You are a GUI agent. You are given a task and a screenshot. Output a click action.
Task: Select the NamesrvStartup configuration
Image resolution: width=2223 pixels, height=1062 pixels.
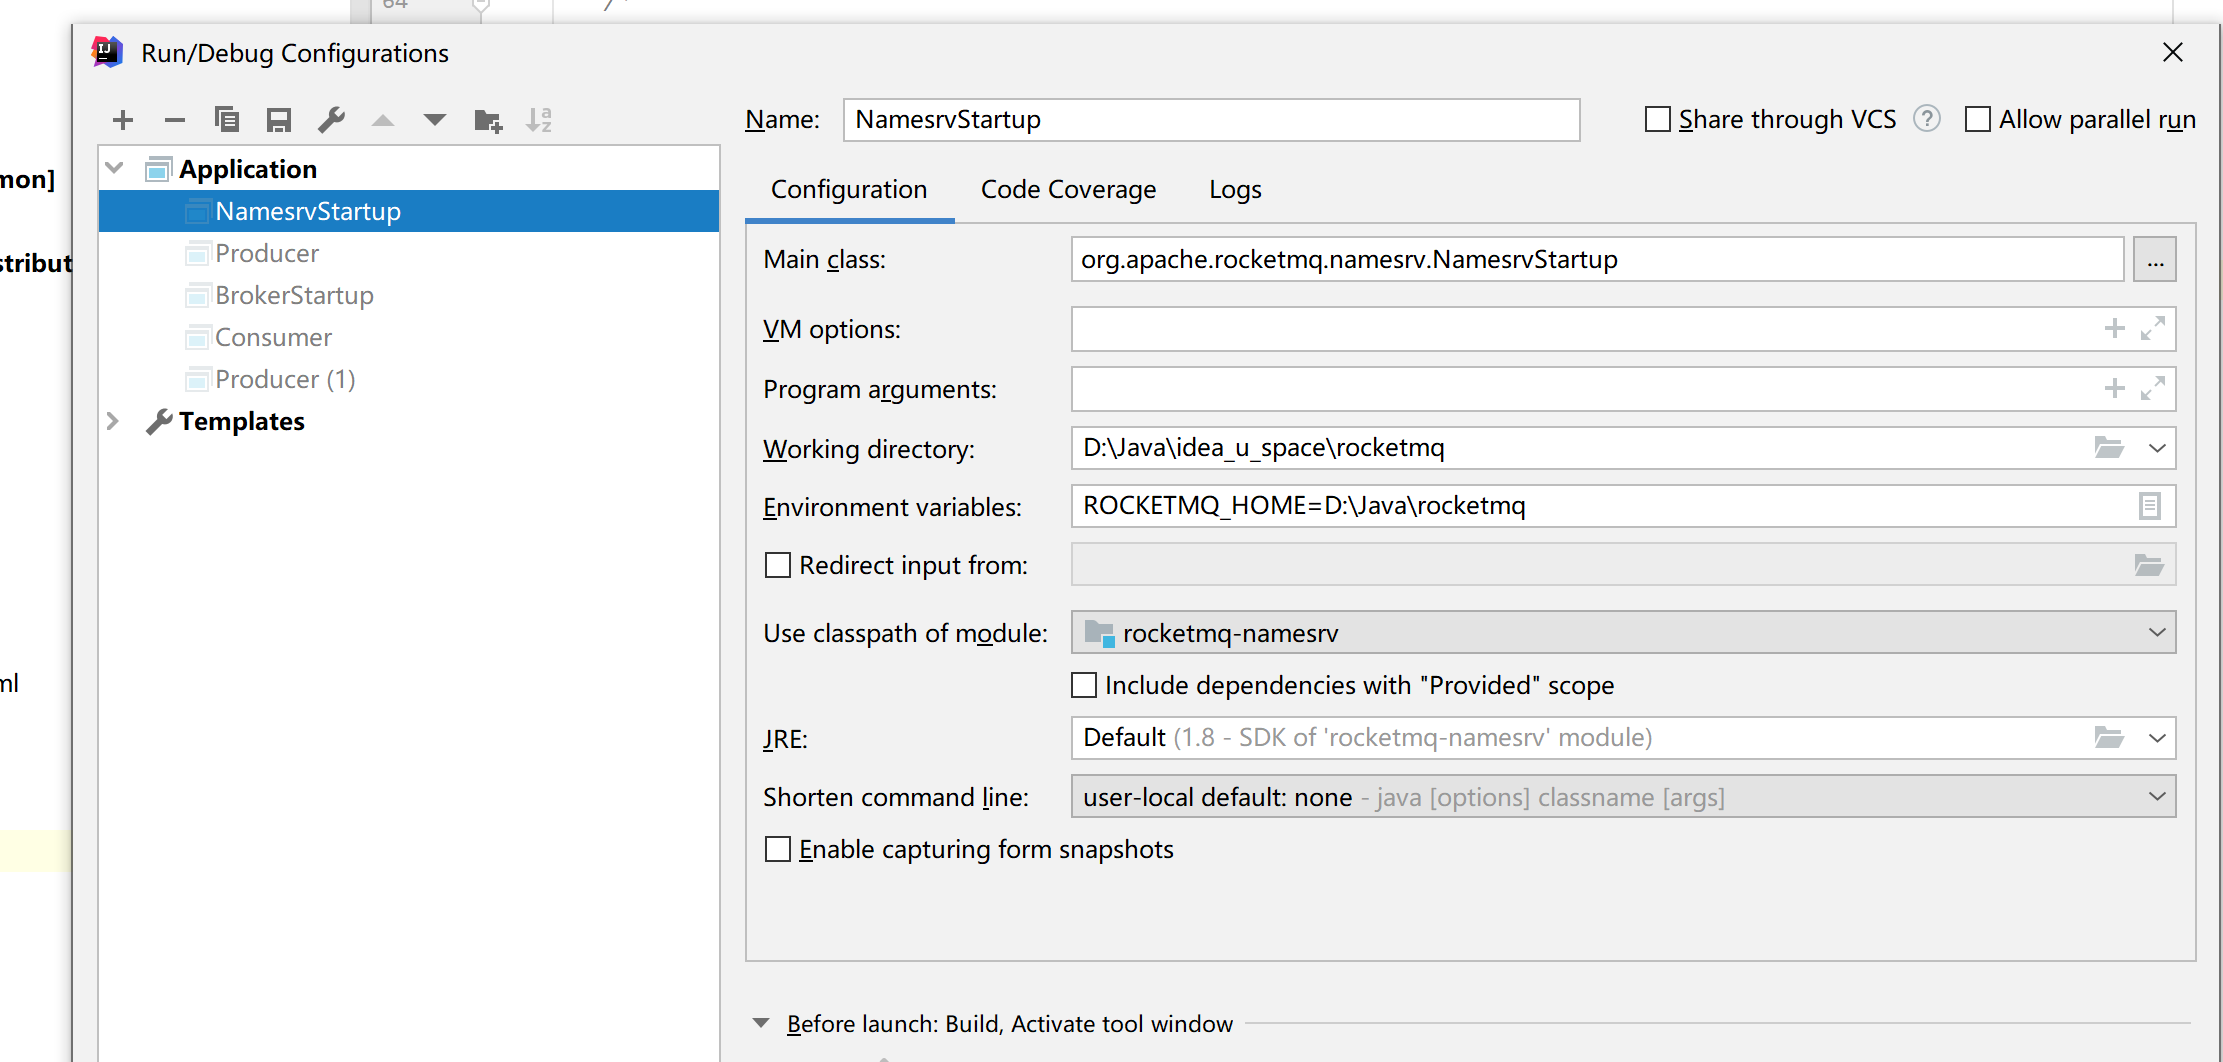coord(409,211)
